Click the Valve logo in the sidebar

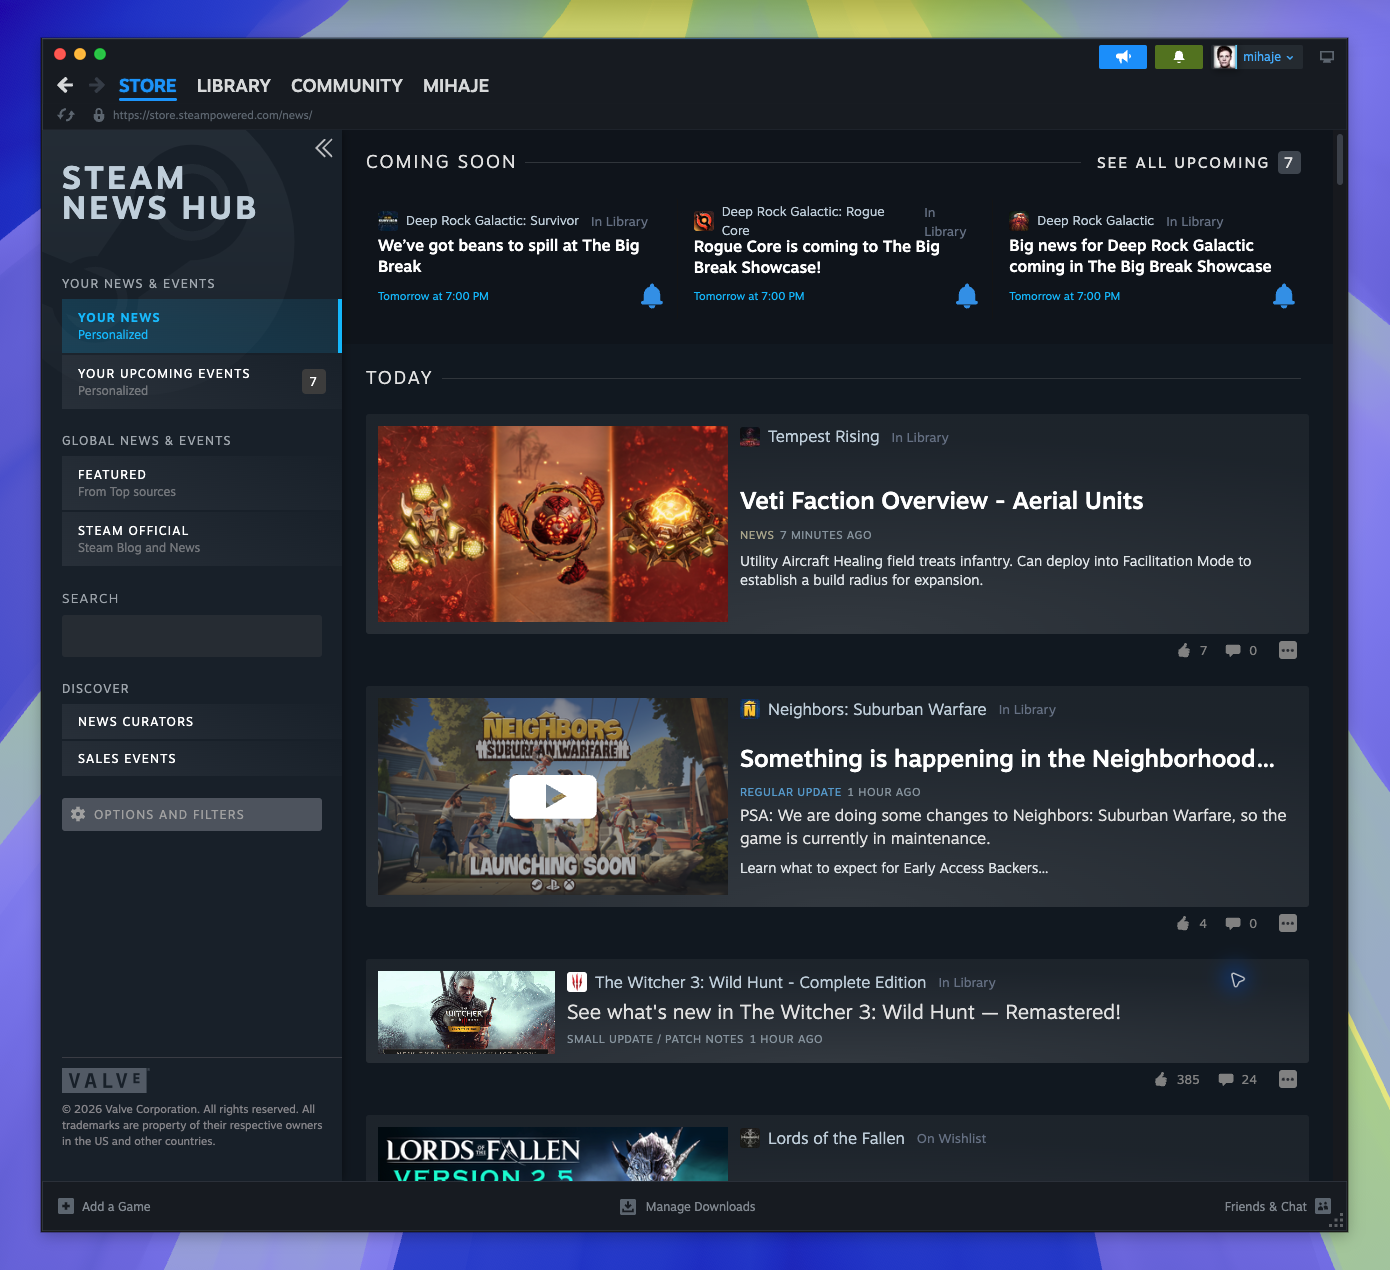click(x=105, y=1080)
